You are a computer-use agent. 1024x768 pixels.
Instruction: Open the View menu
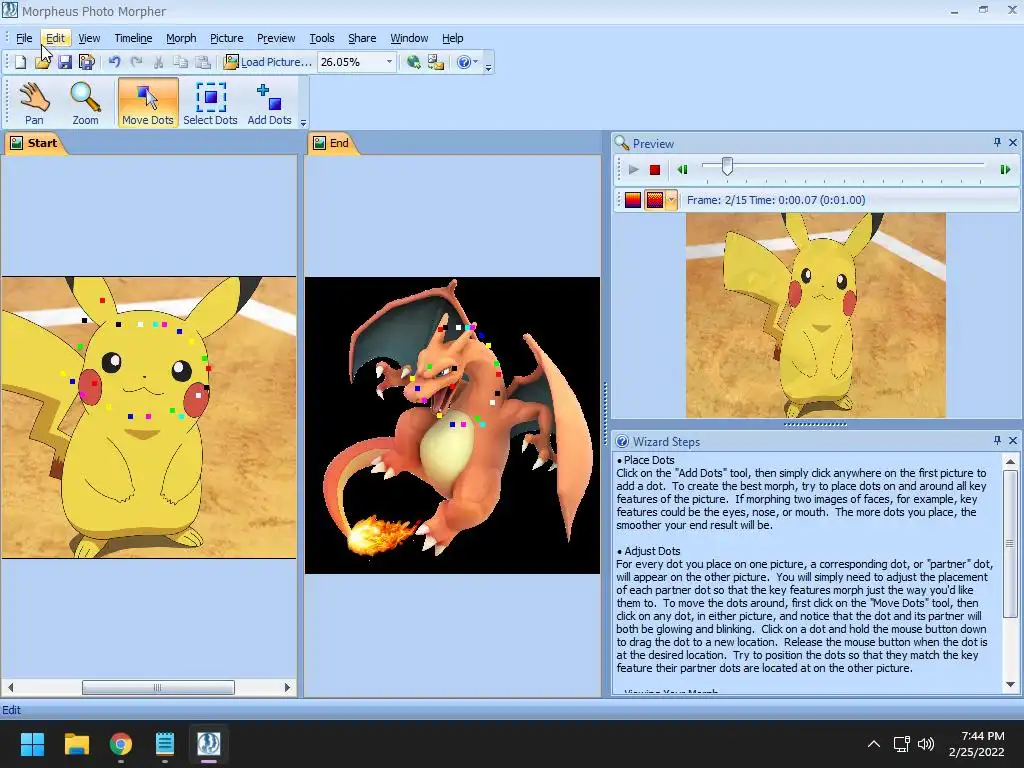point(89,38)
